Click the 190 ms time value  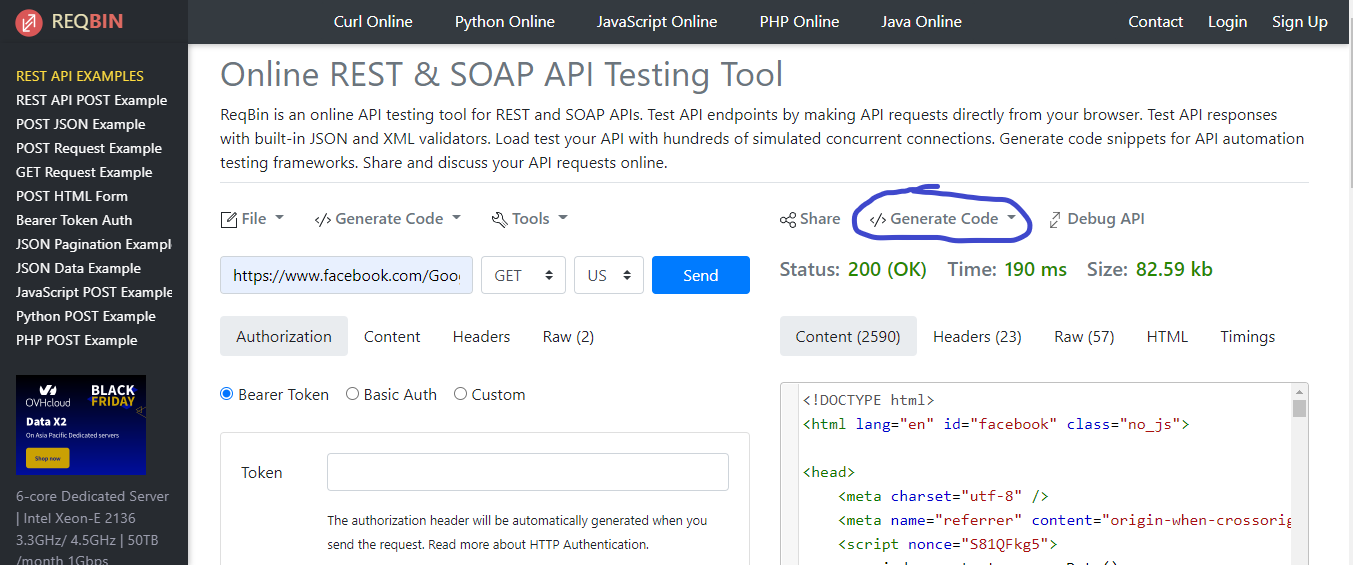coord(1035,269)
